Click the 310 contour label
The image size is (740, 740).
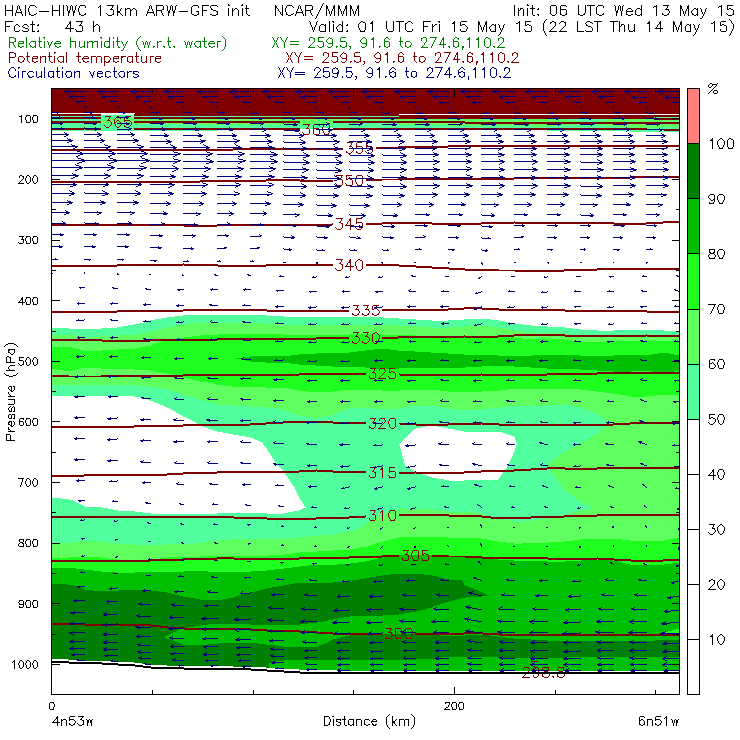(x=382, y=515)
